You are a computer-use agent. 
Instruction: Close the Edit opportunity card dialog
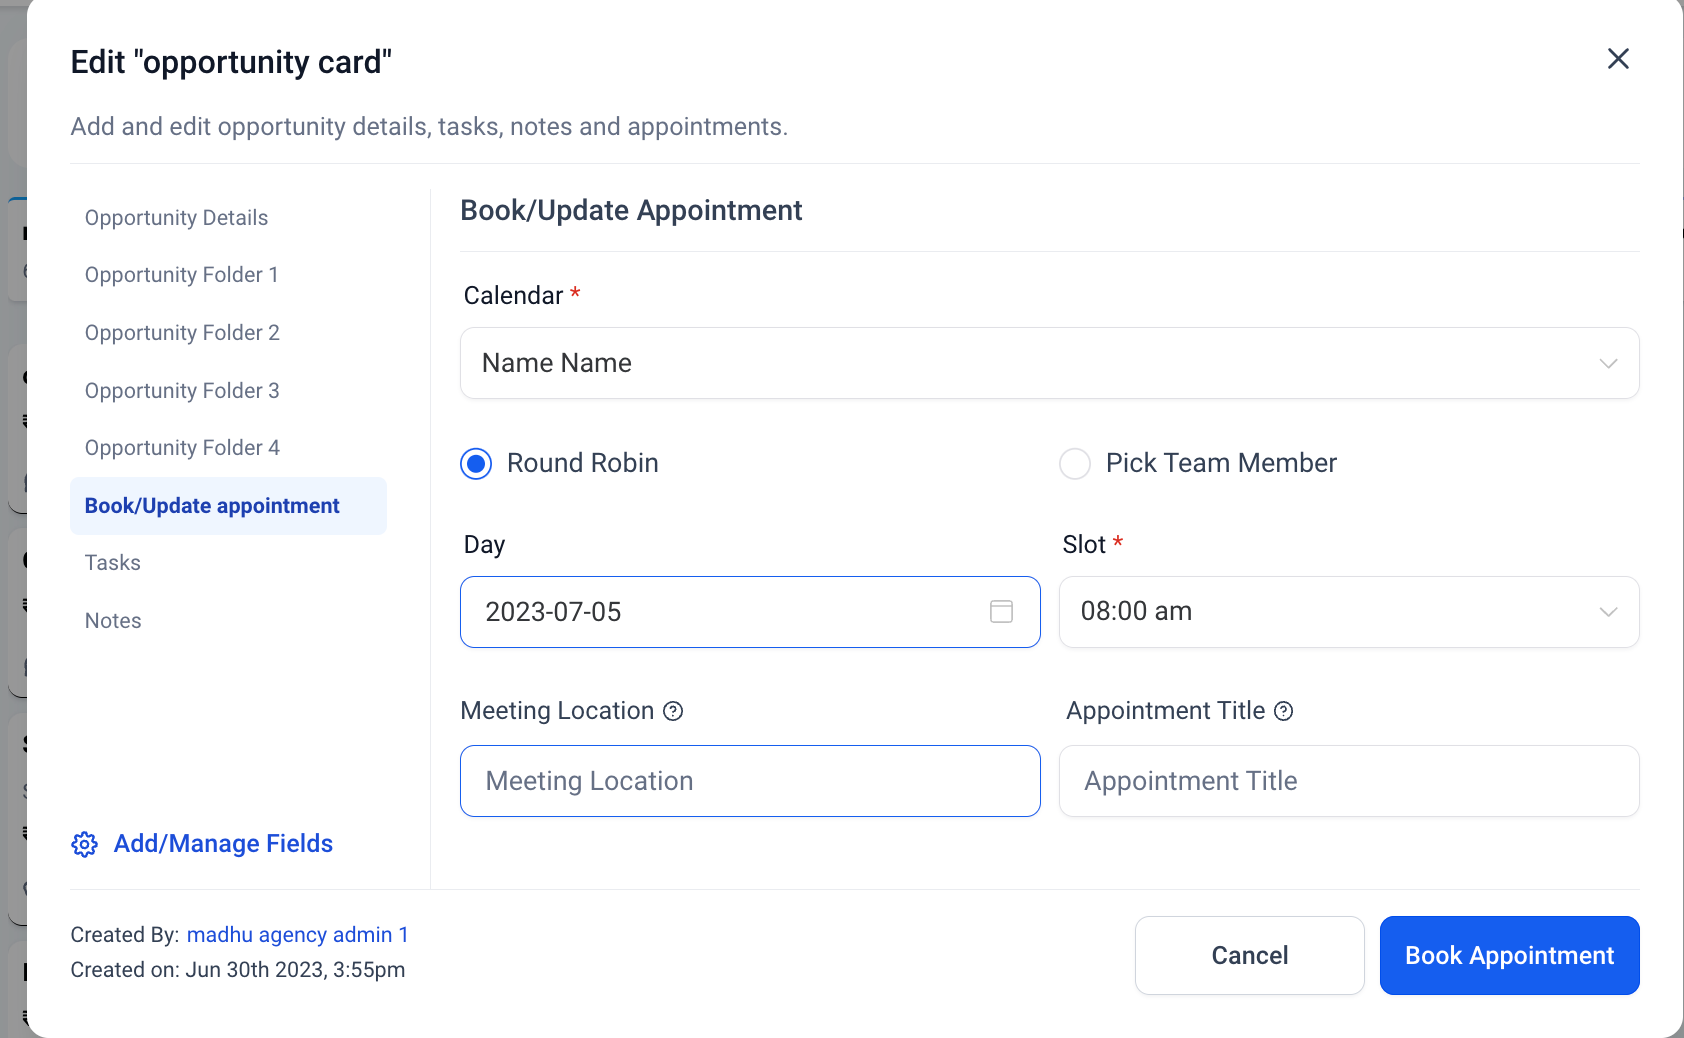tap(1618, 59)
